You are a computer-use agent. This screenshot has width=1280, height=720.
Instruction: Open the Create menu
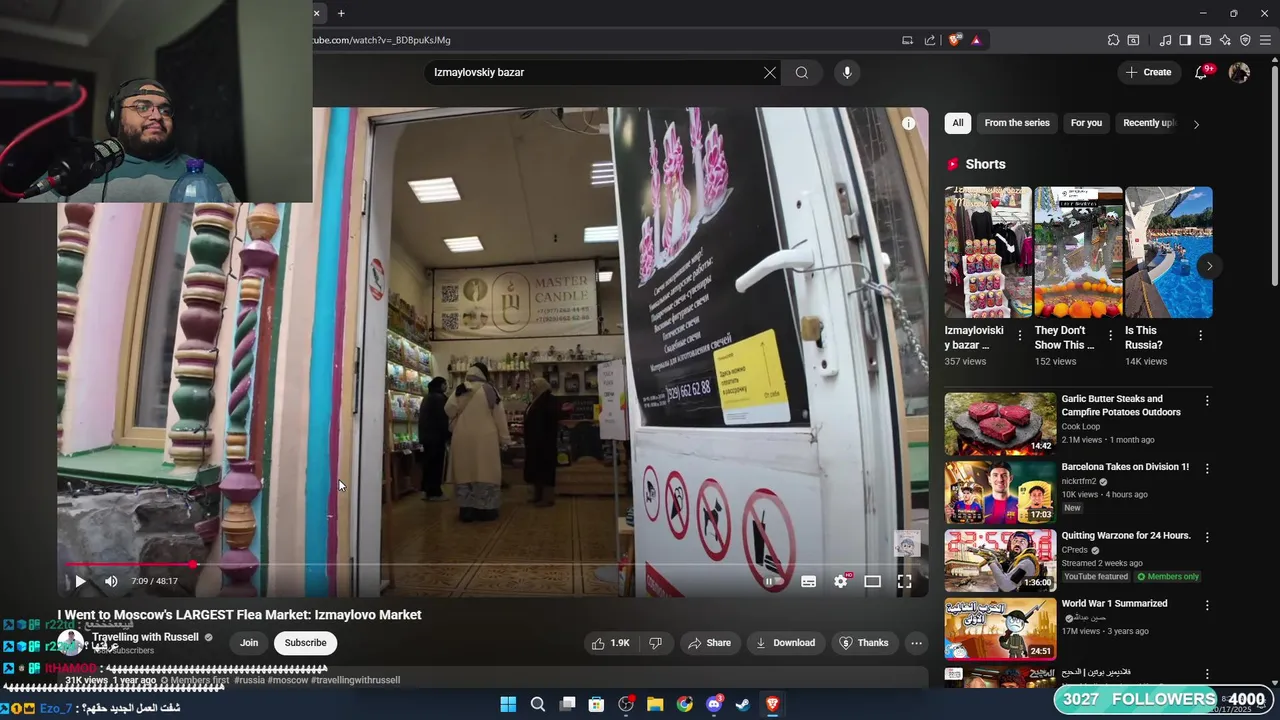click(x=1148, y=72)
